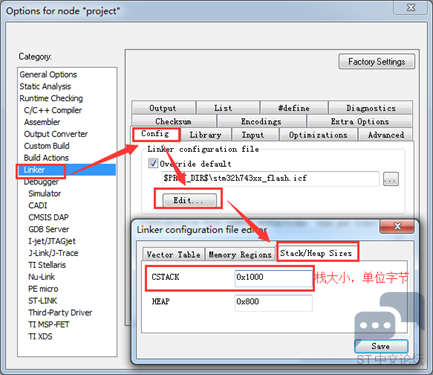Open the Extra Options tab

point(360,121)
